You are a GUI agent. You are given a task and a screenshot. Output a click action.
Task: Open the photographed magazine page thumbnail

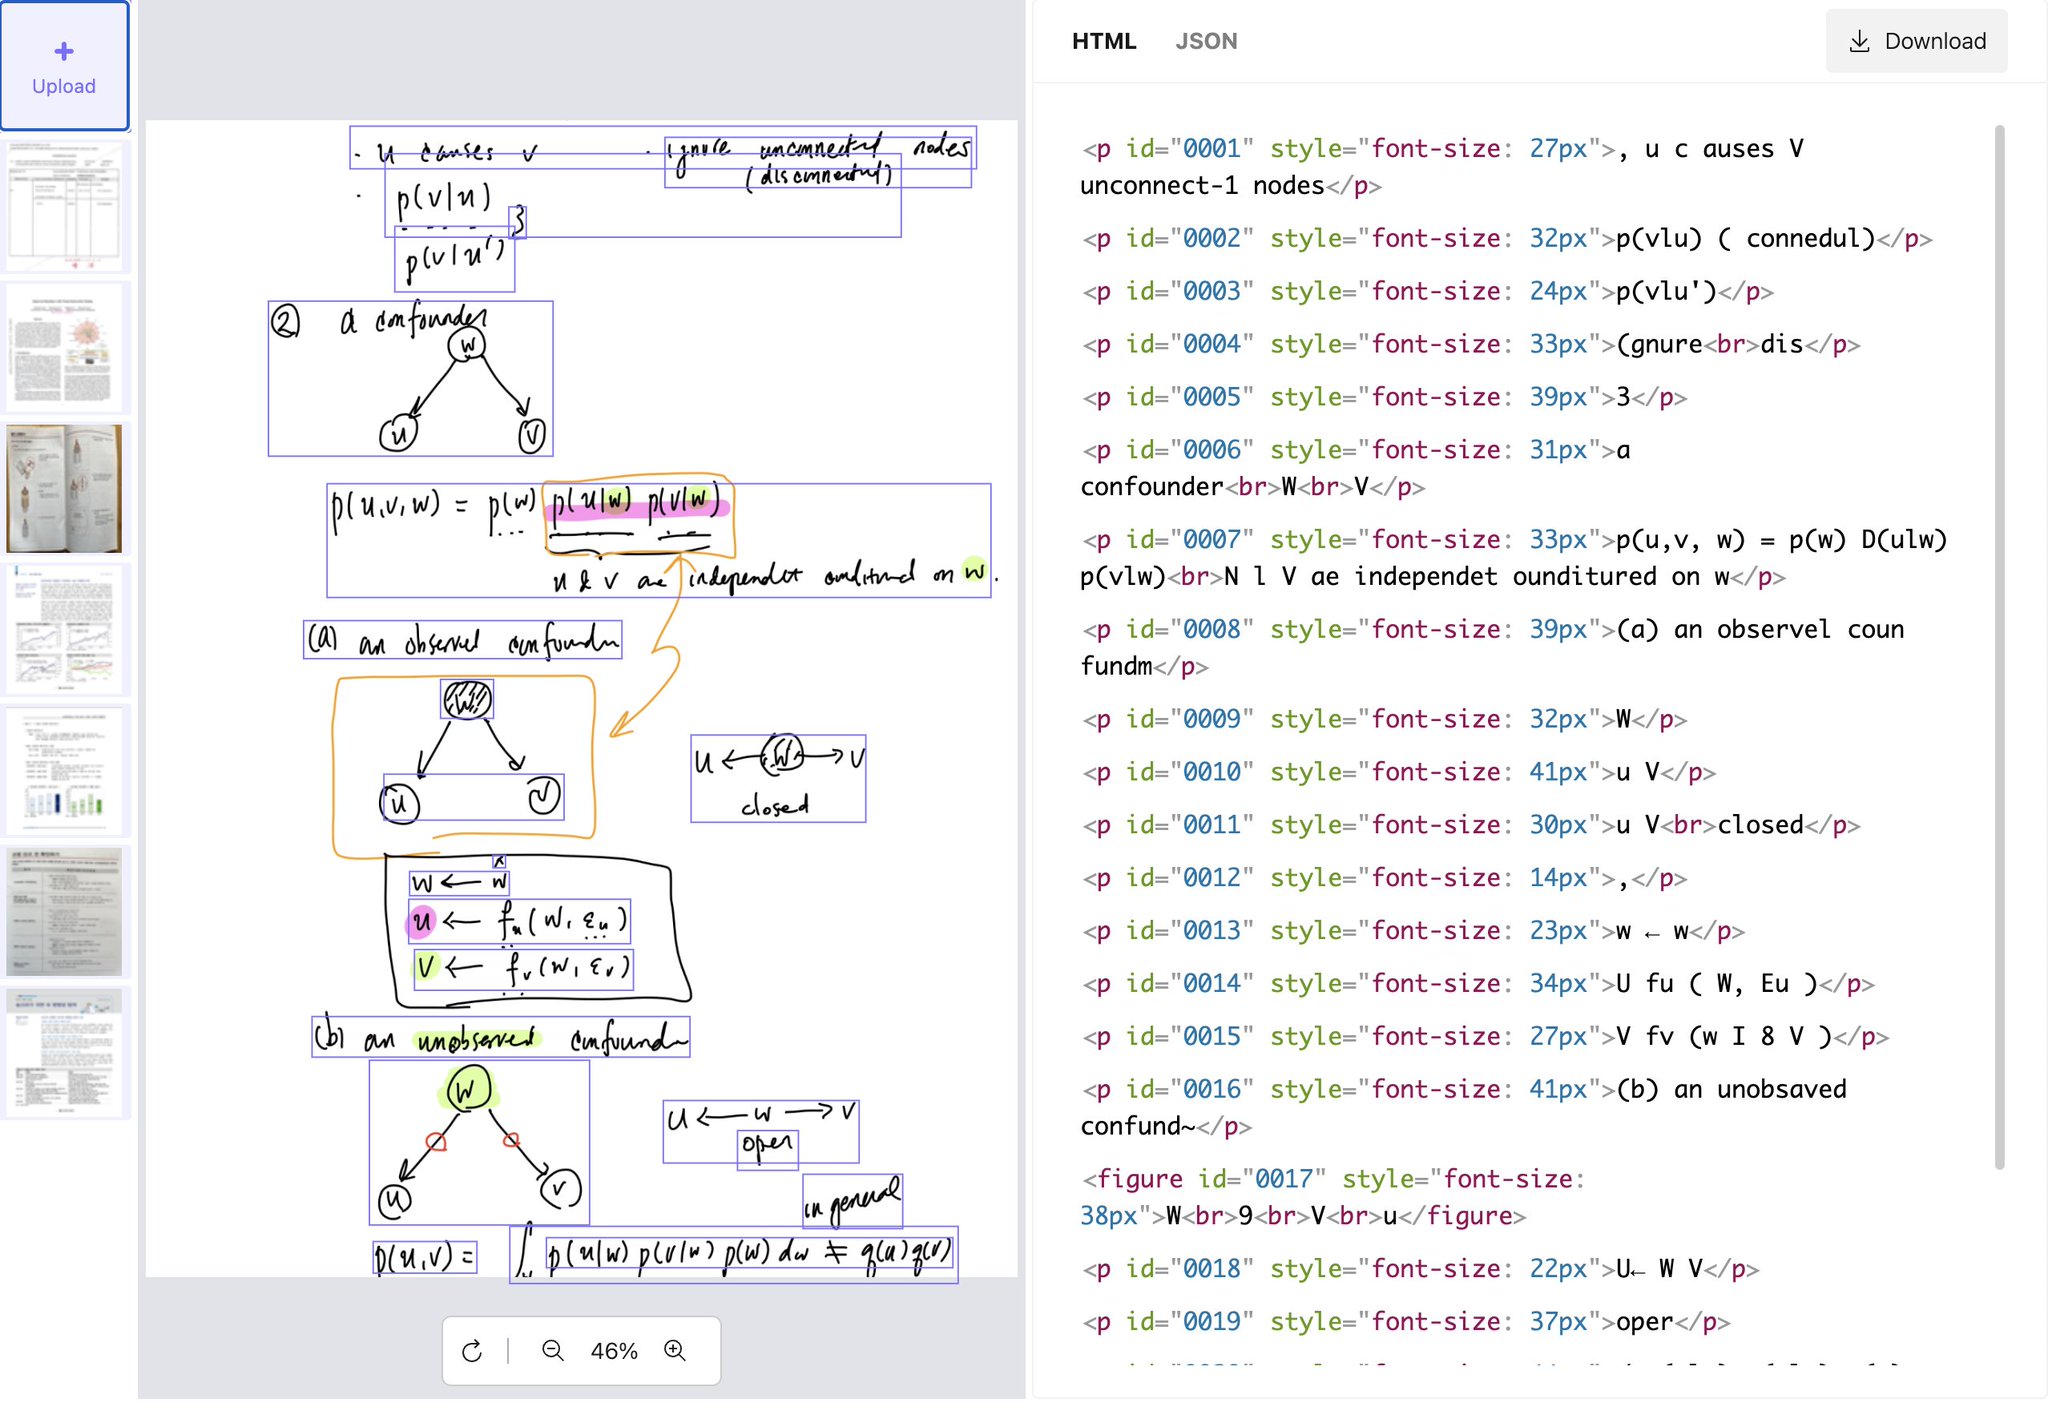click(64, 489)
